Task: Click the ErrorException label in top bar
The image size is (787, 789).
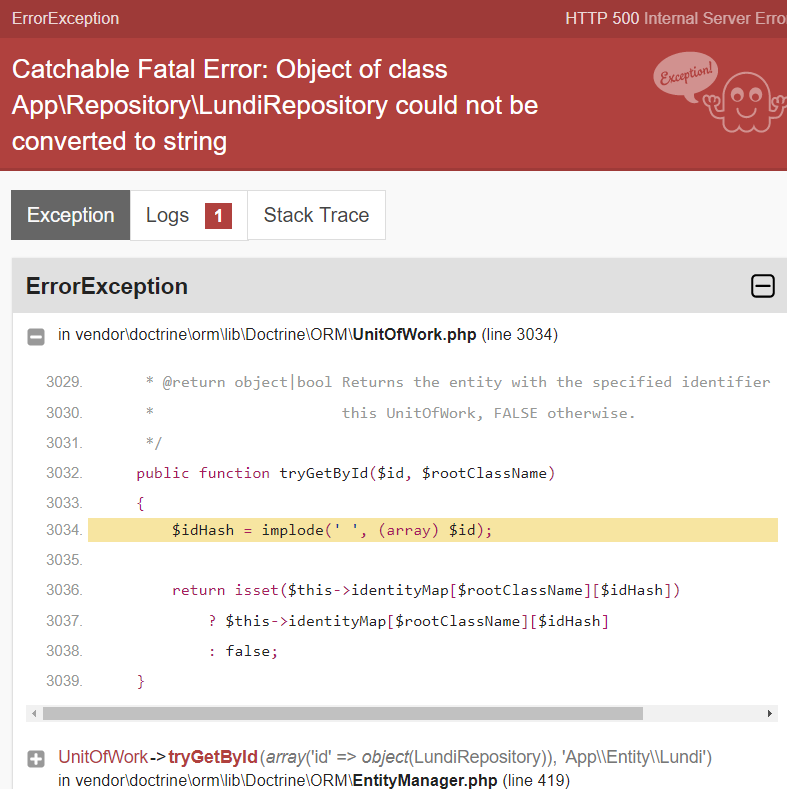Action: tap(65, 18)
